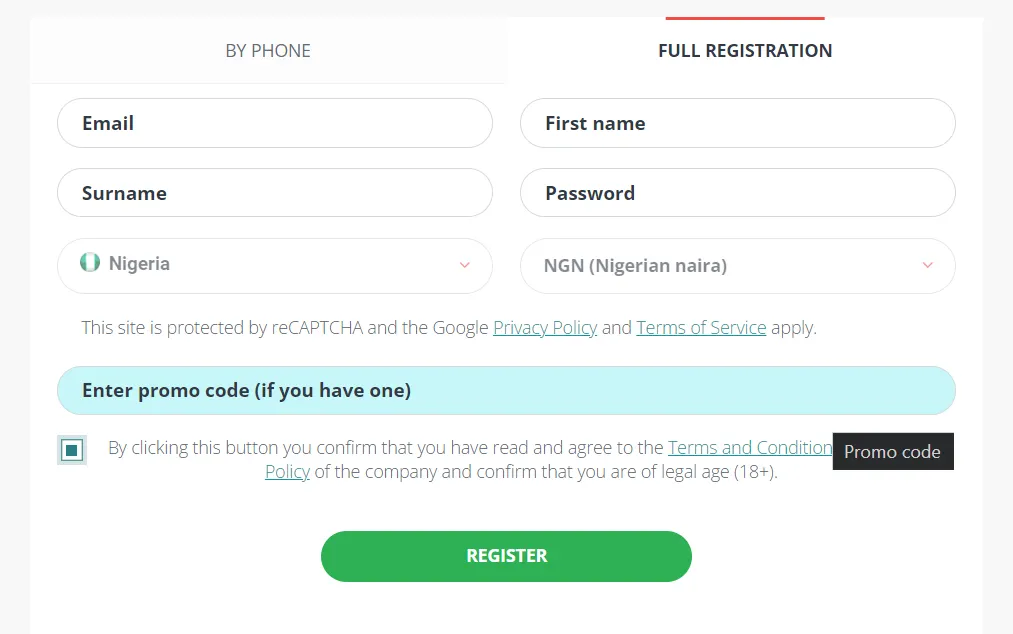Click the Terms and Conditions link

tap(750, 447)
